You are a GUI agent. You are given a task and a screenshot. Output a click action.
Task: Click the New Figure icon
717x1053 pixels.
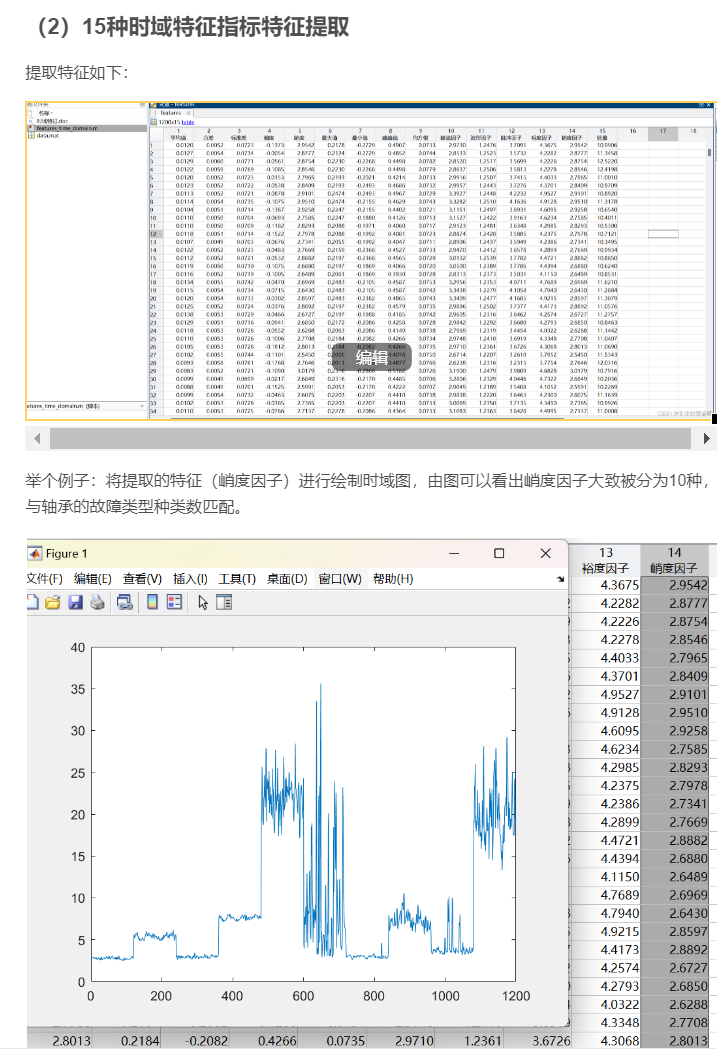pyautogui.click(x=32, y=602)
